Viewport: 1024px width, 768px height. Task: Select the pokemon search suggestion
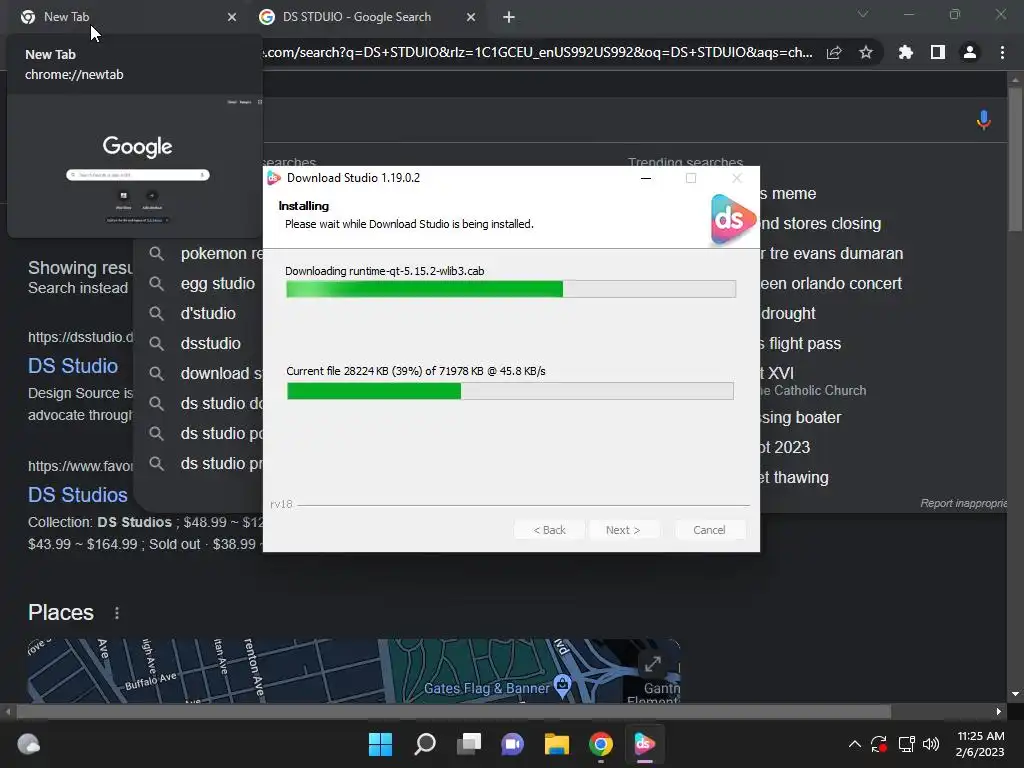221,253
